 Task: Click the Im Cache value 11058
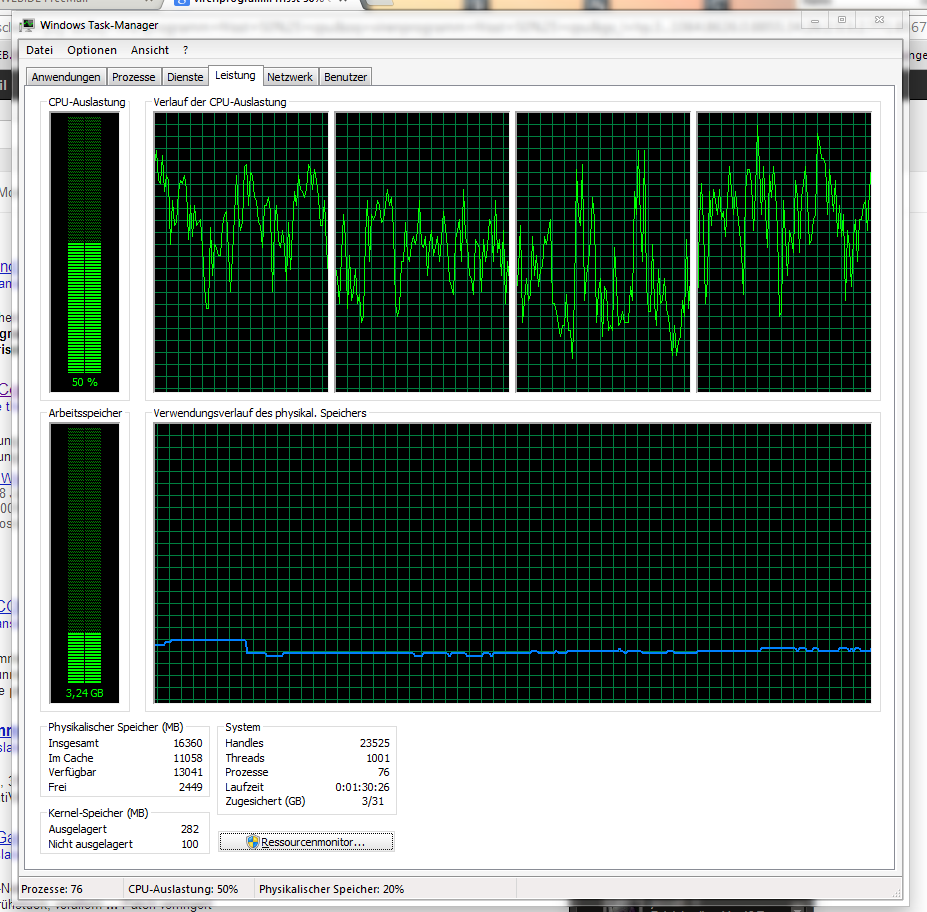(x=187, y=758)
